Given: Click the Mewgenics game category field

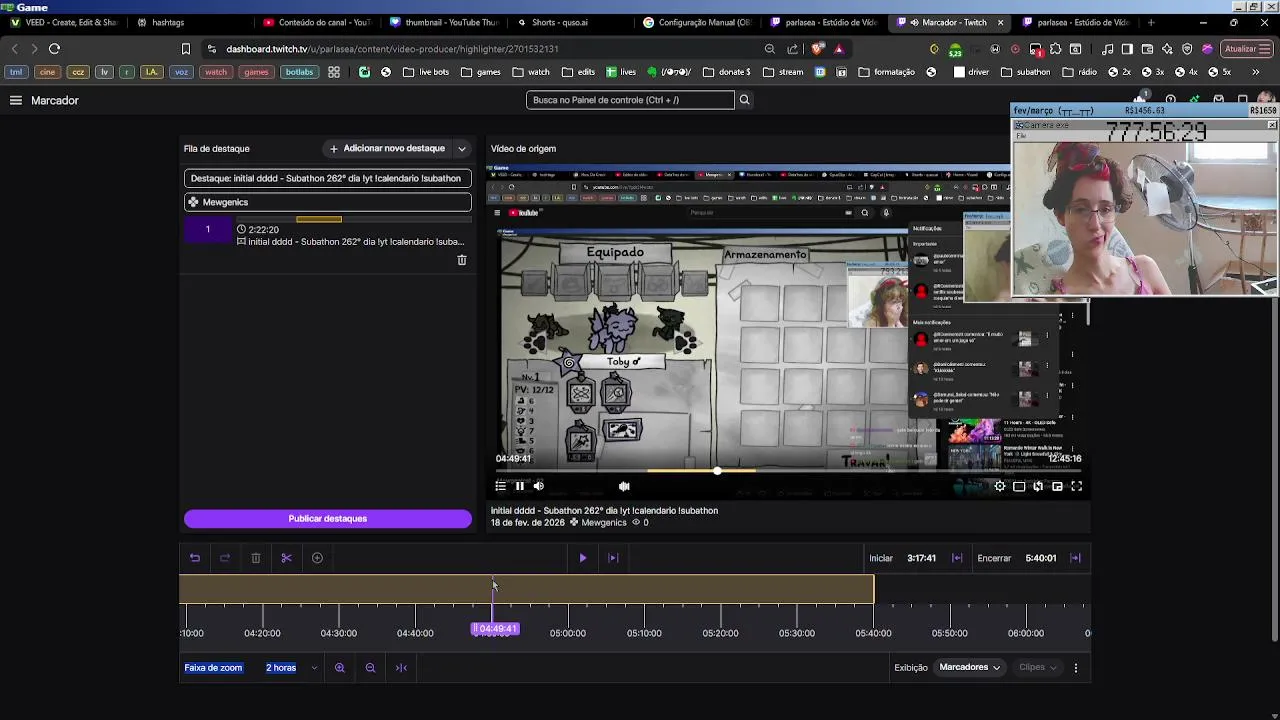Looking at the screenshot, I should tap(328, 202).
